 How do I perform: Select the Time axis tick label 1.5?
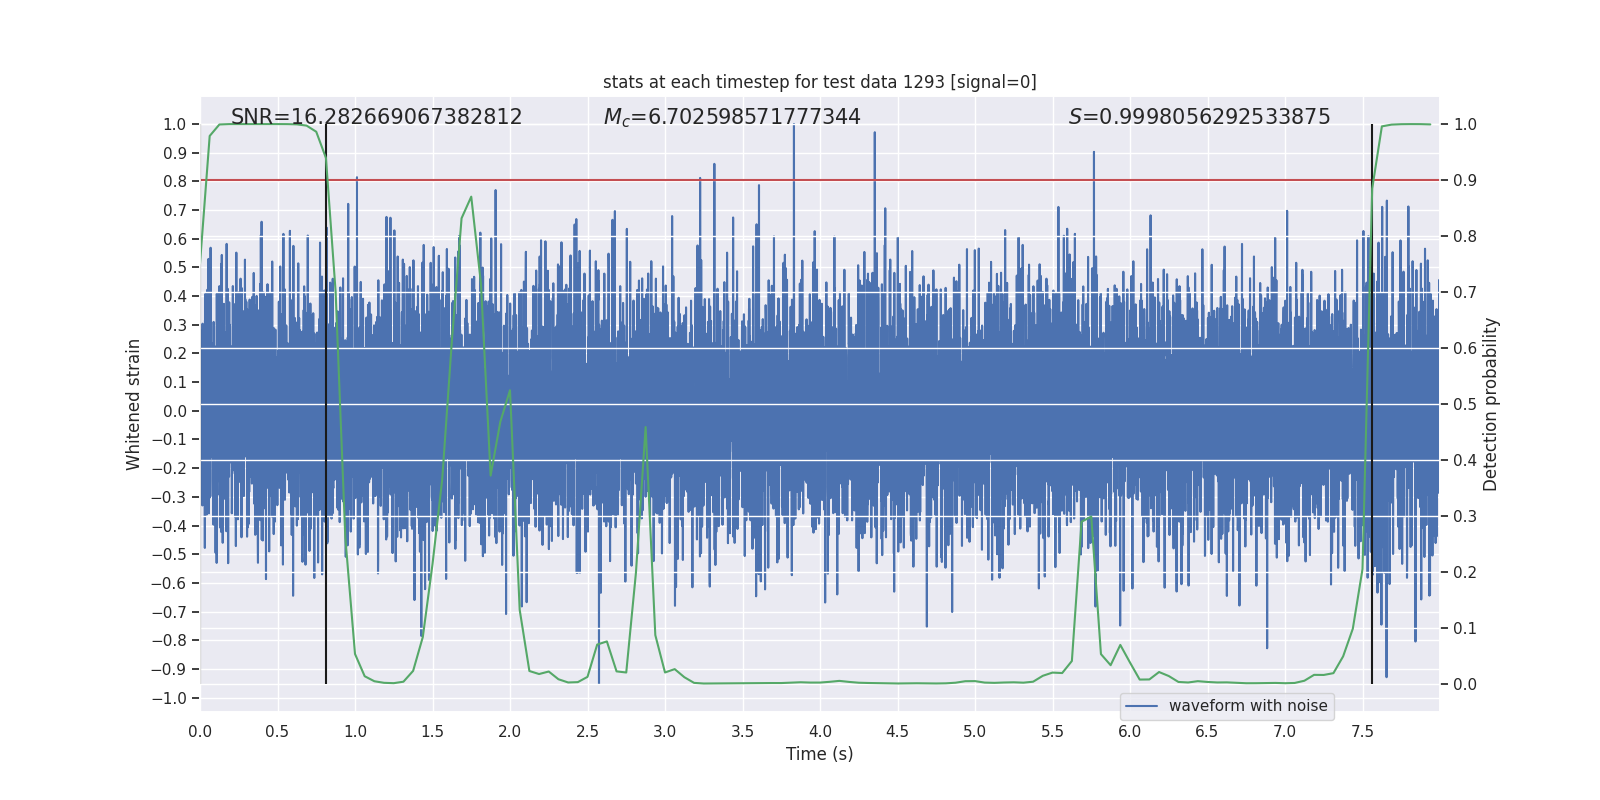432,731
